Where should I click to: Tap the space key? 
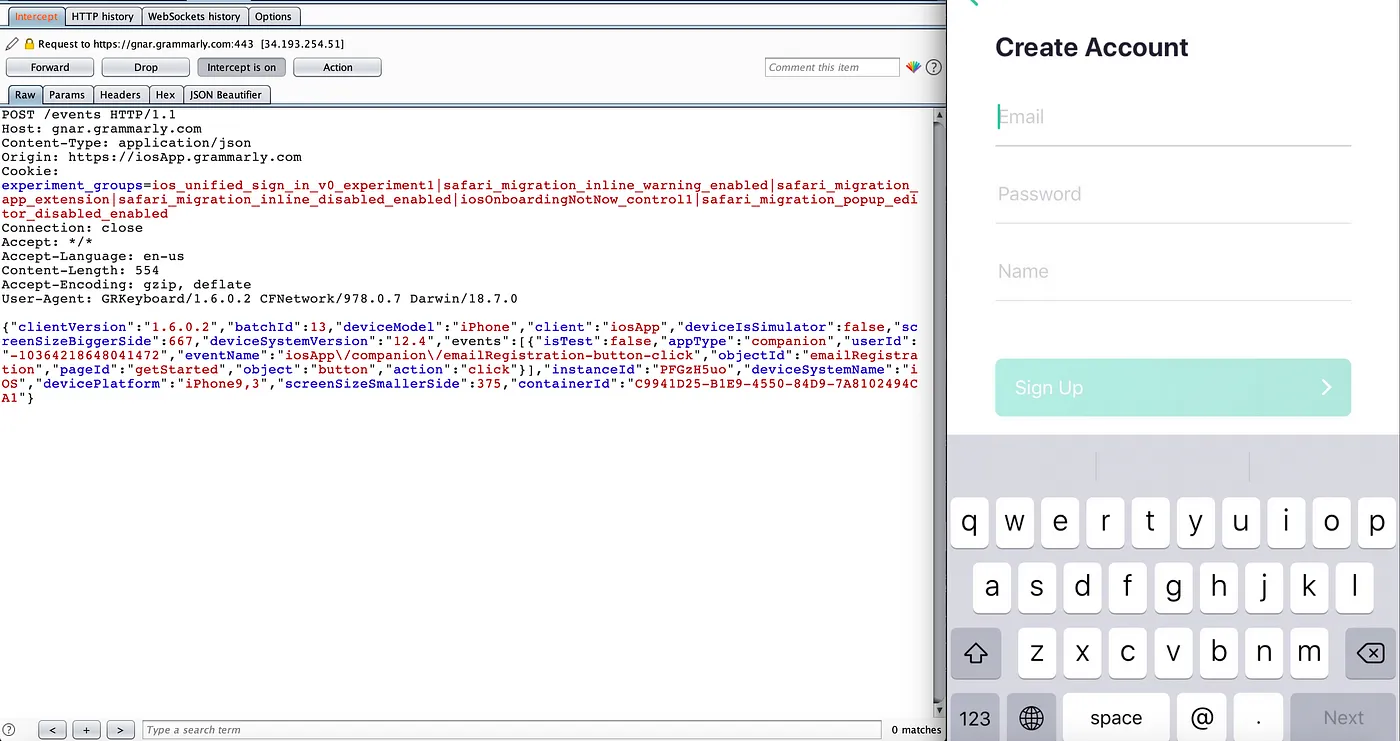[x=1116, y=717]
